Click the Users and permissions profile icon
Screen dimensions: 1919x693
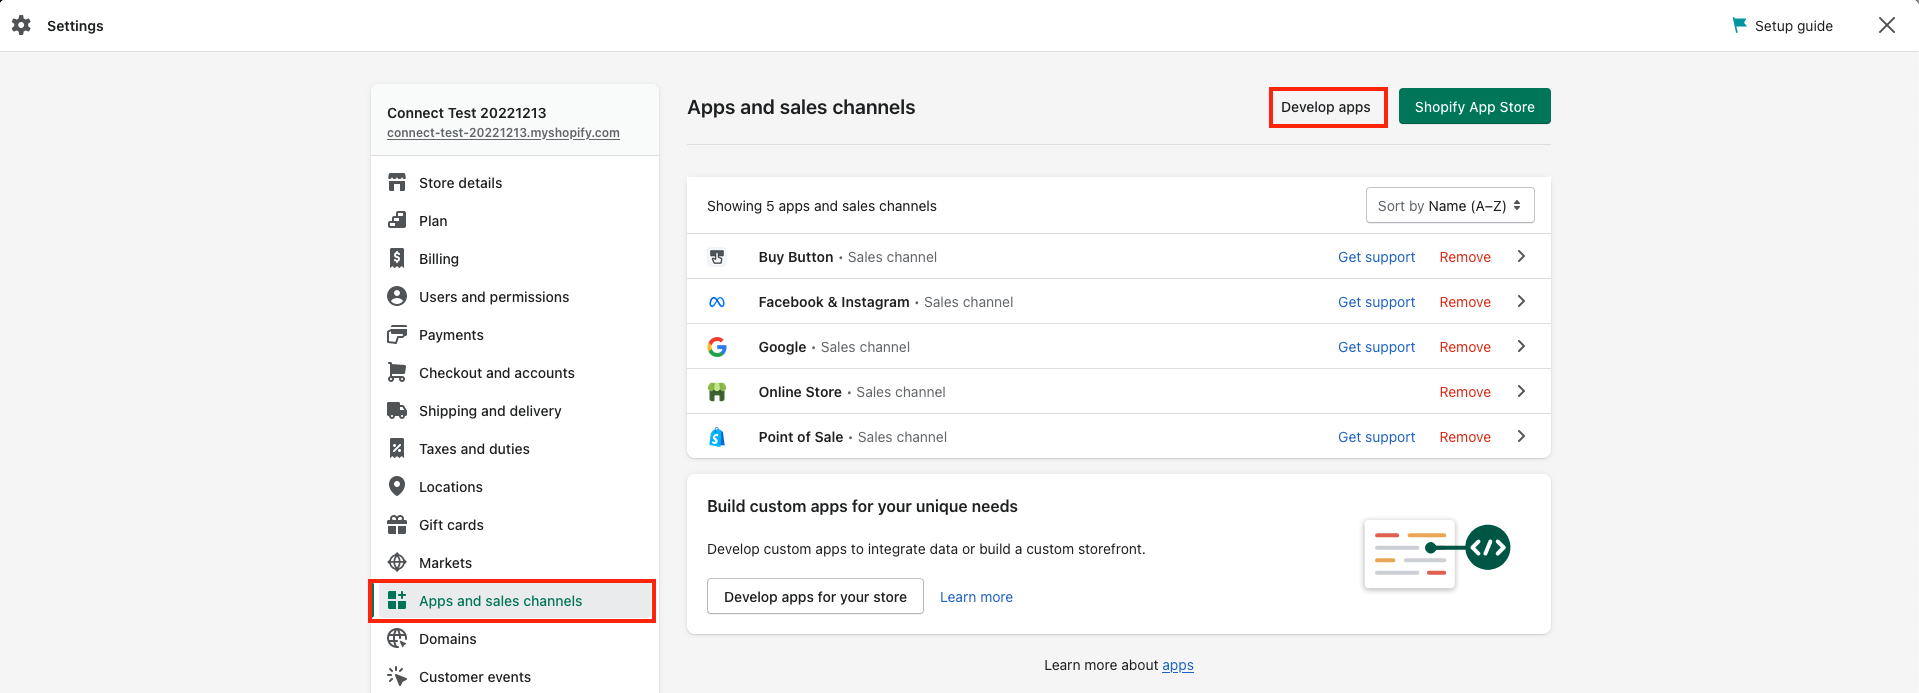click(x=397, y=296)
